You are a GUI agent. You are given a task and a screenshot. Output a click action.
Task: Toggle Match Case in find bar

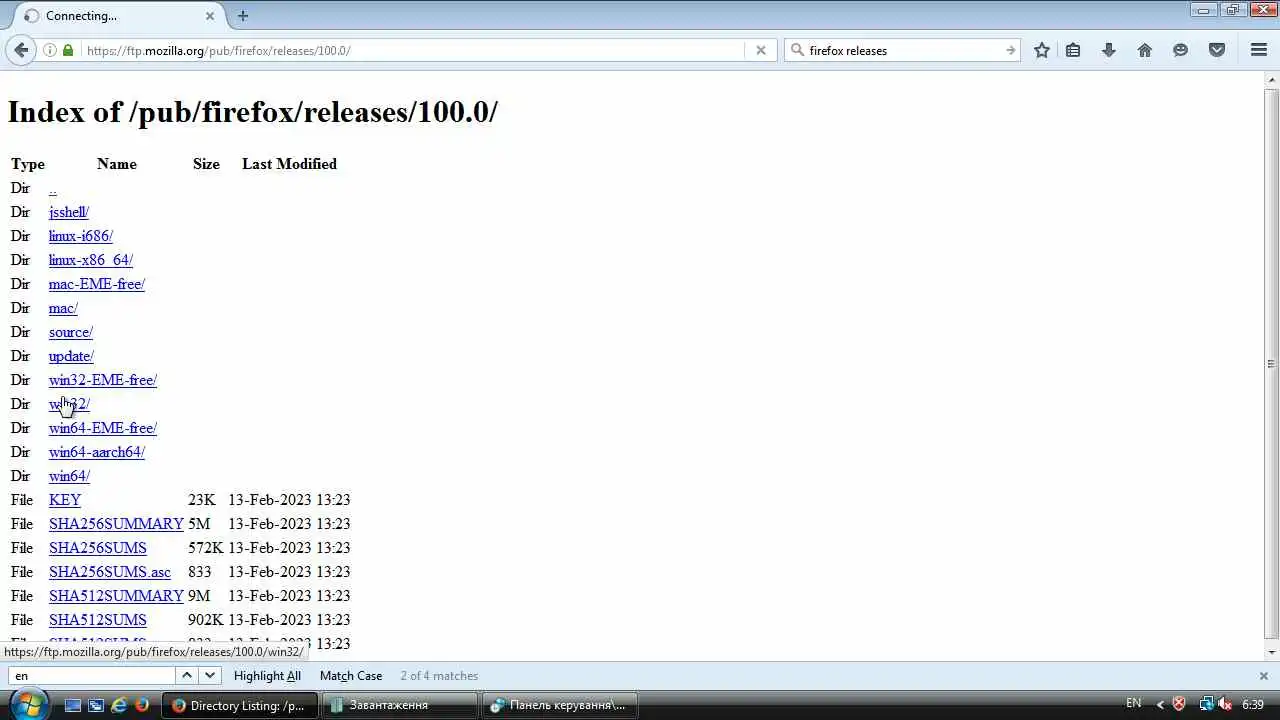tap(351, 676)
